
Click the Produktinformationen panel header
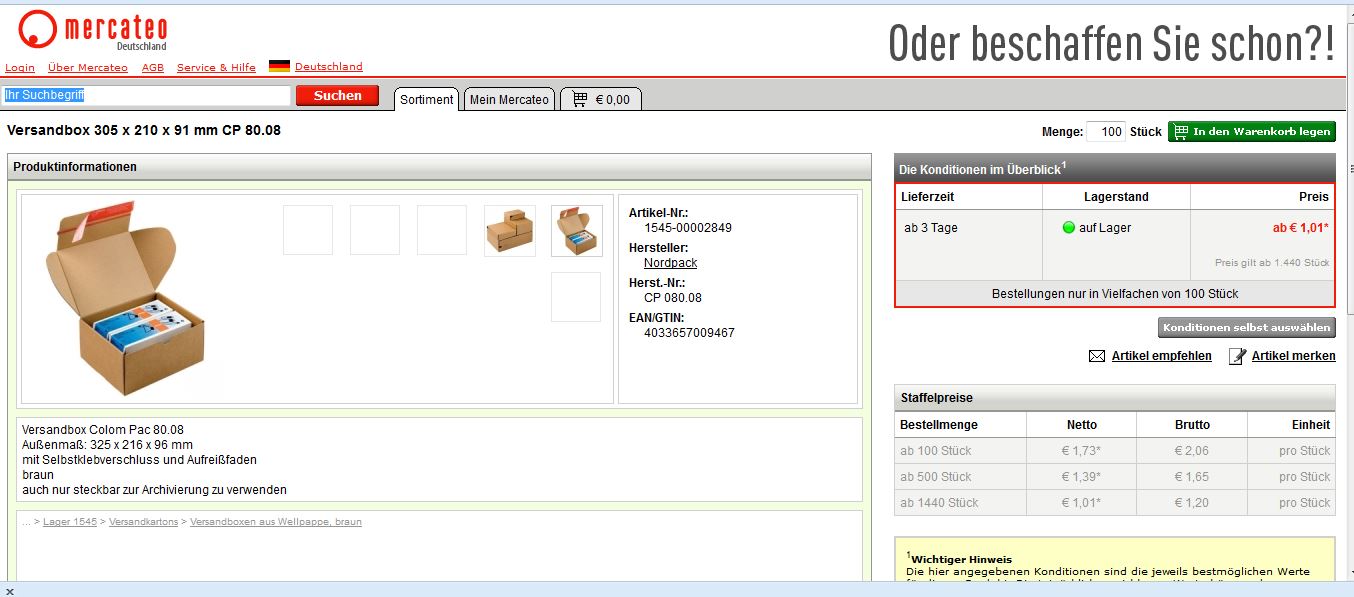[x=440, y=167]
